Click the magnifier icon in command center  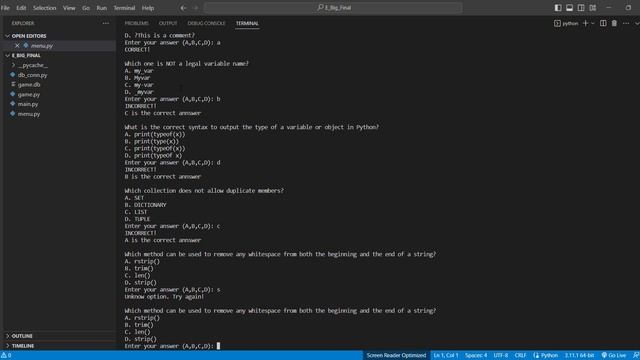pyautogui.click(x=320, y=7)
